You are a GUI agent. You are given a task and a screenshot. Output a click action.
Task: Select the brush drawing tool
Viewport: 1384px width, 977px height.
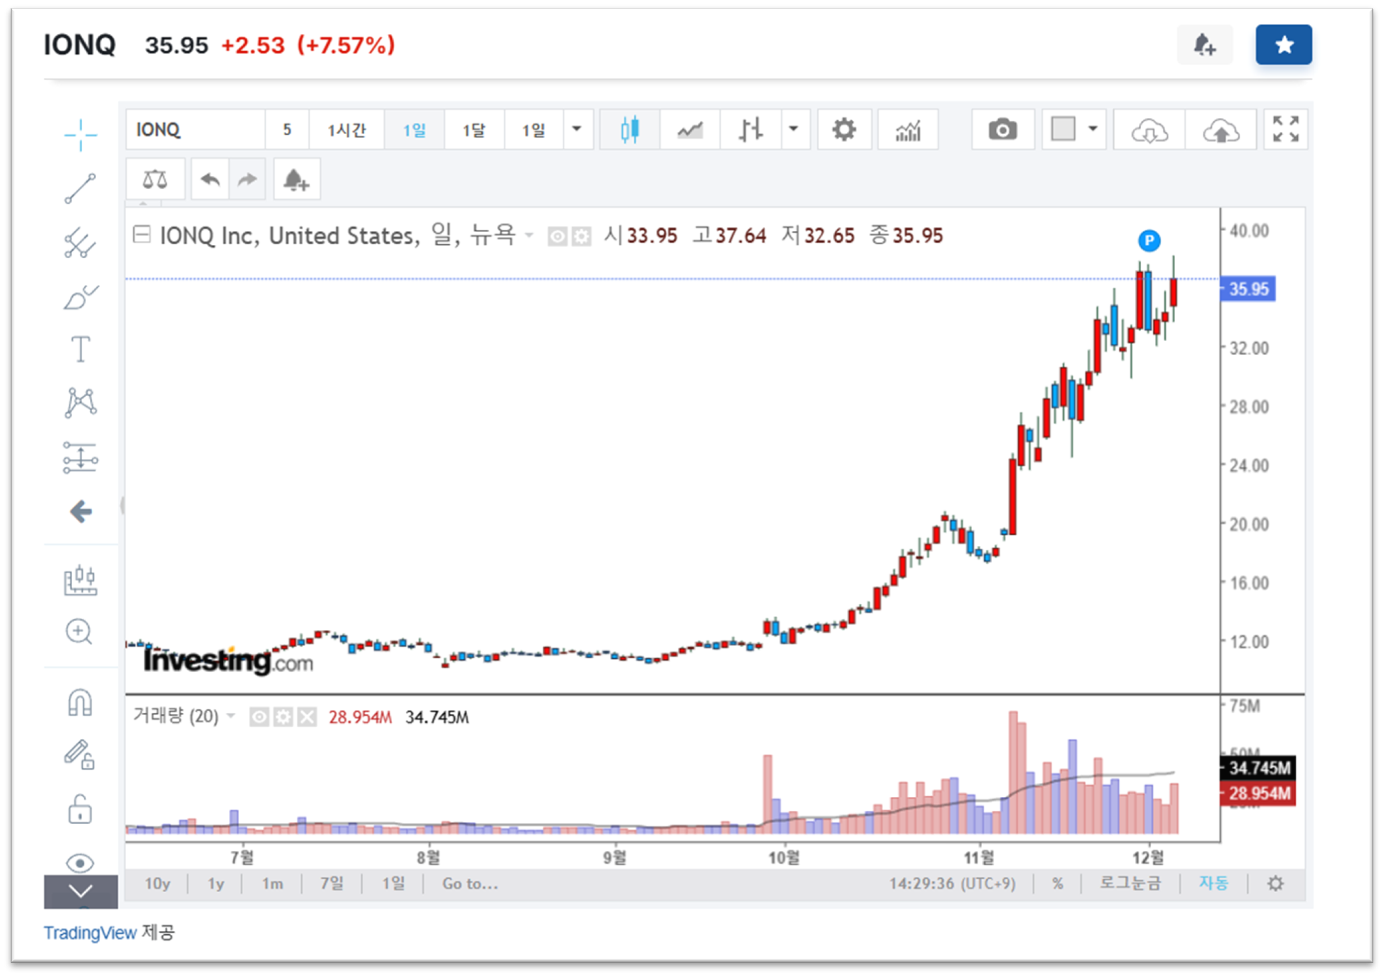80,297
